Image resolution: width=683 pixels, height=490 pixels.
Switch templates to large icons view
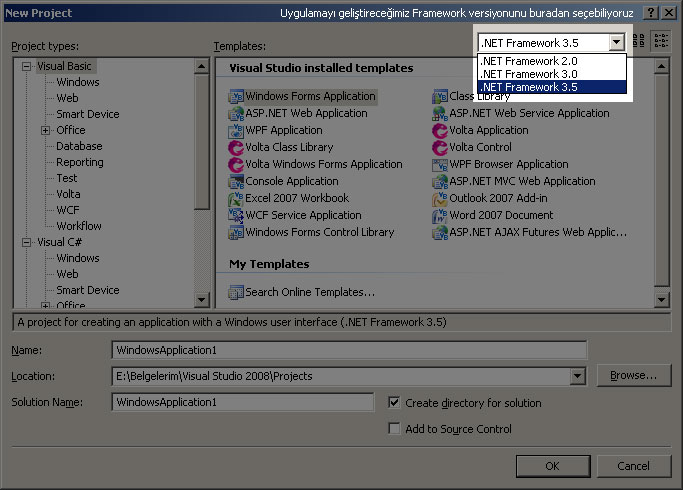coord(640,41)
